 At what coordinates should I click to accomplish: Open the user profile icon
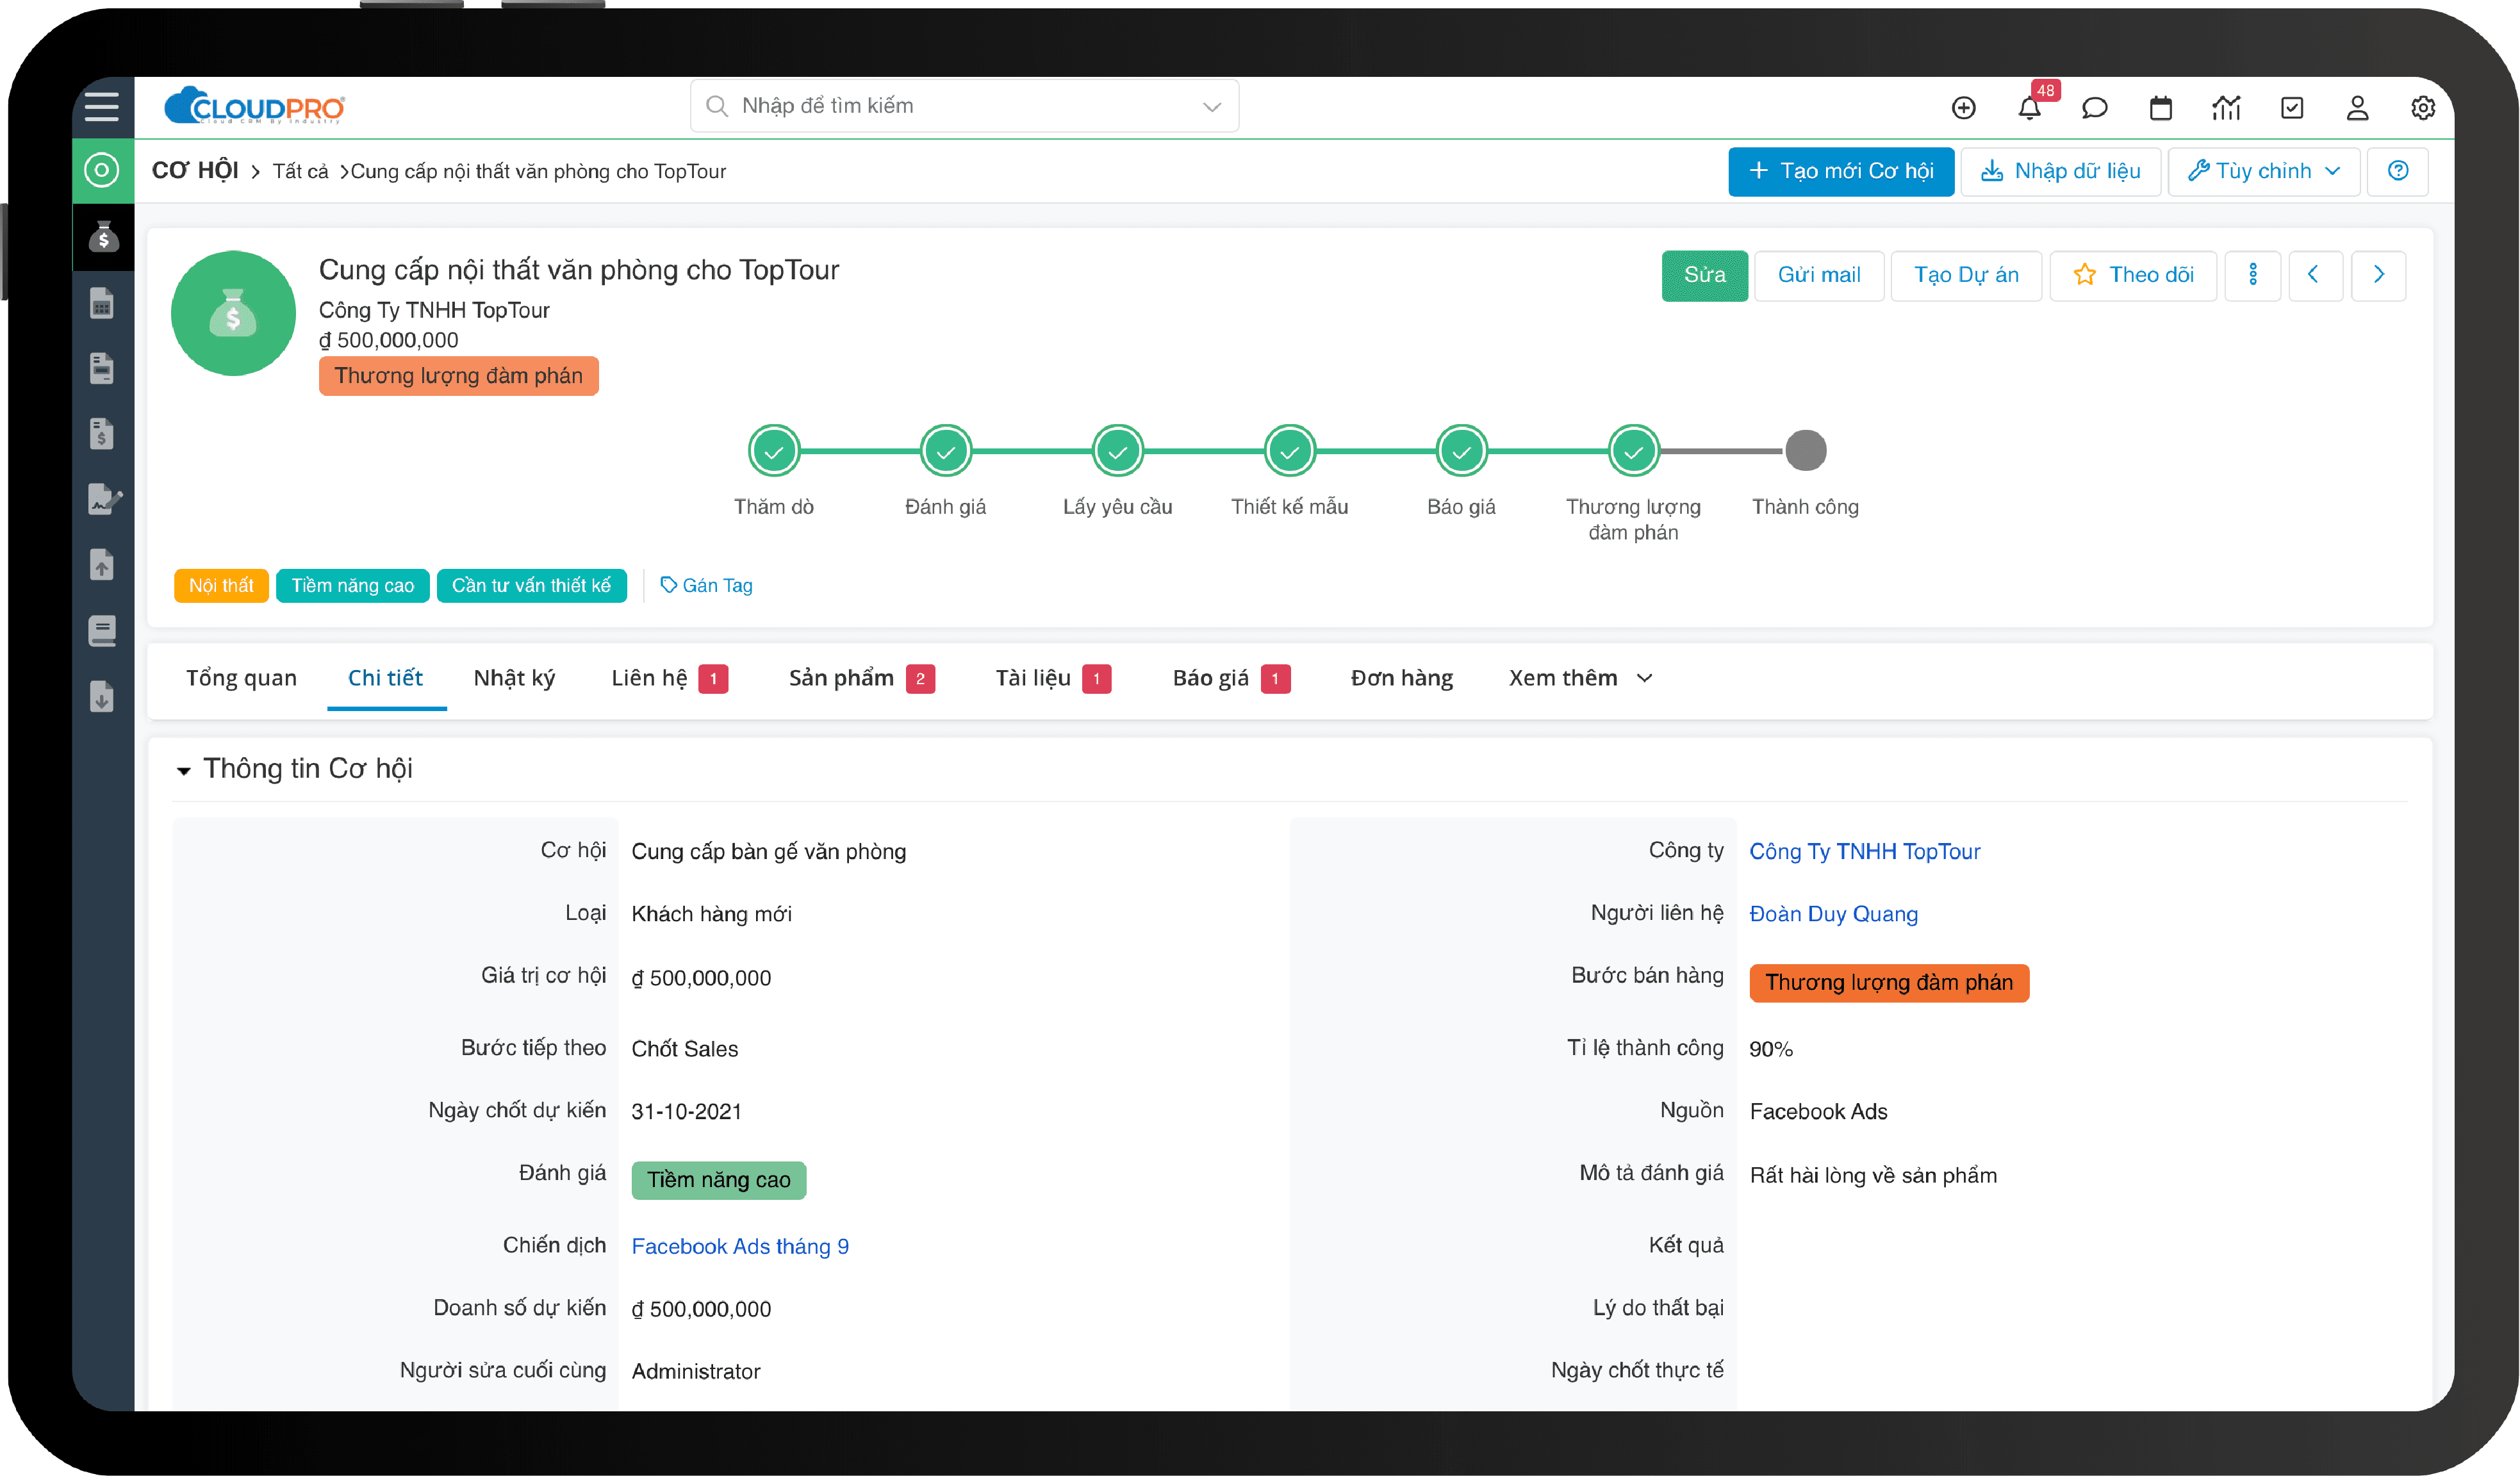[x=2357, y=108]
